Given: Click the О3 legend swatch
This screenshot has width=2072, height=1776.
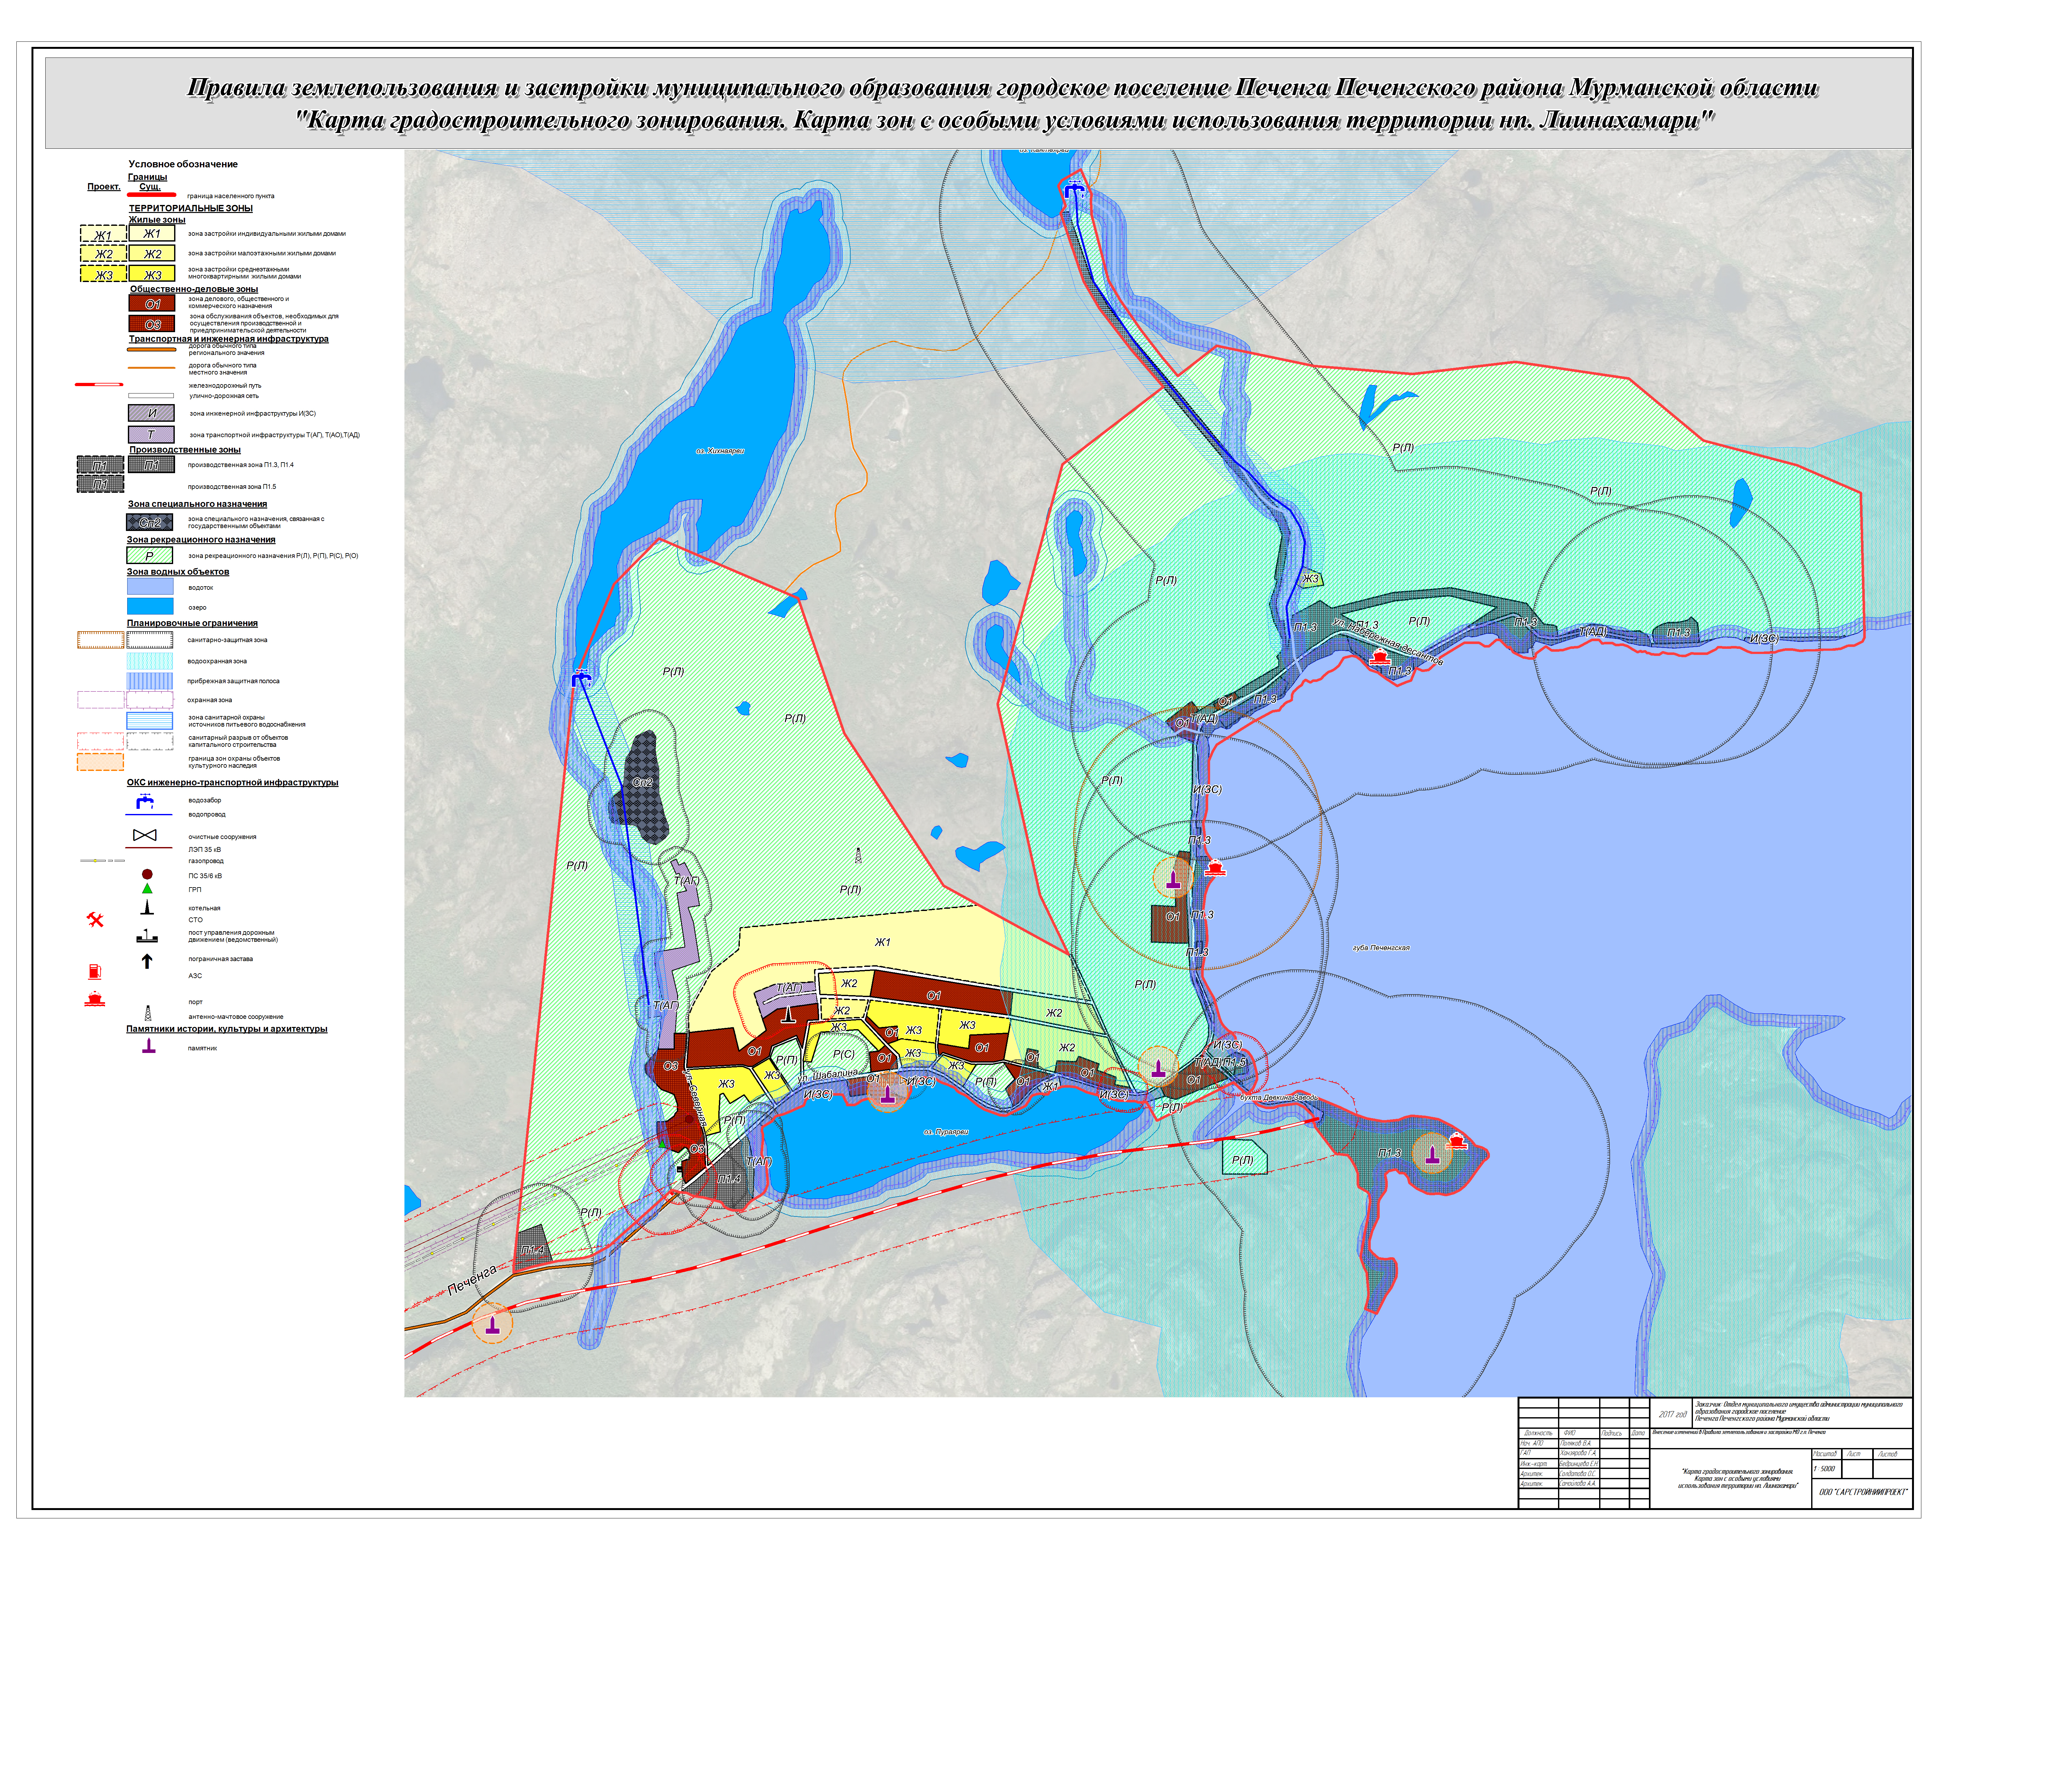Looking at the screenshot, I should pos(152,324).
